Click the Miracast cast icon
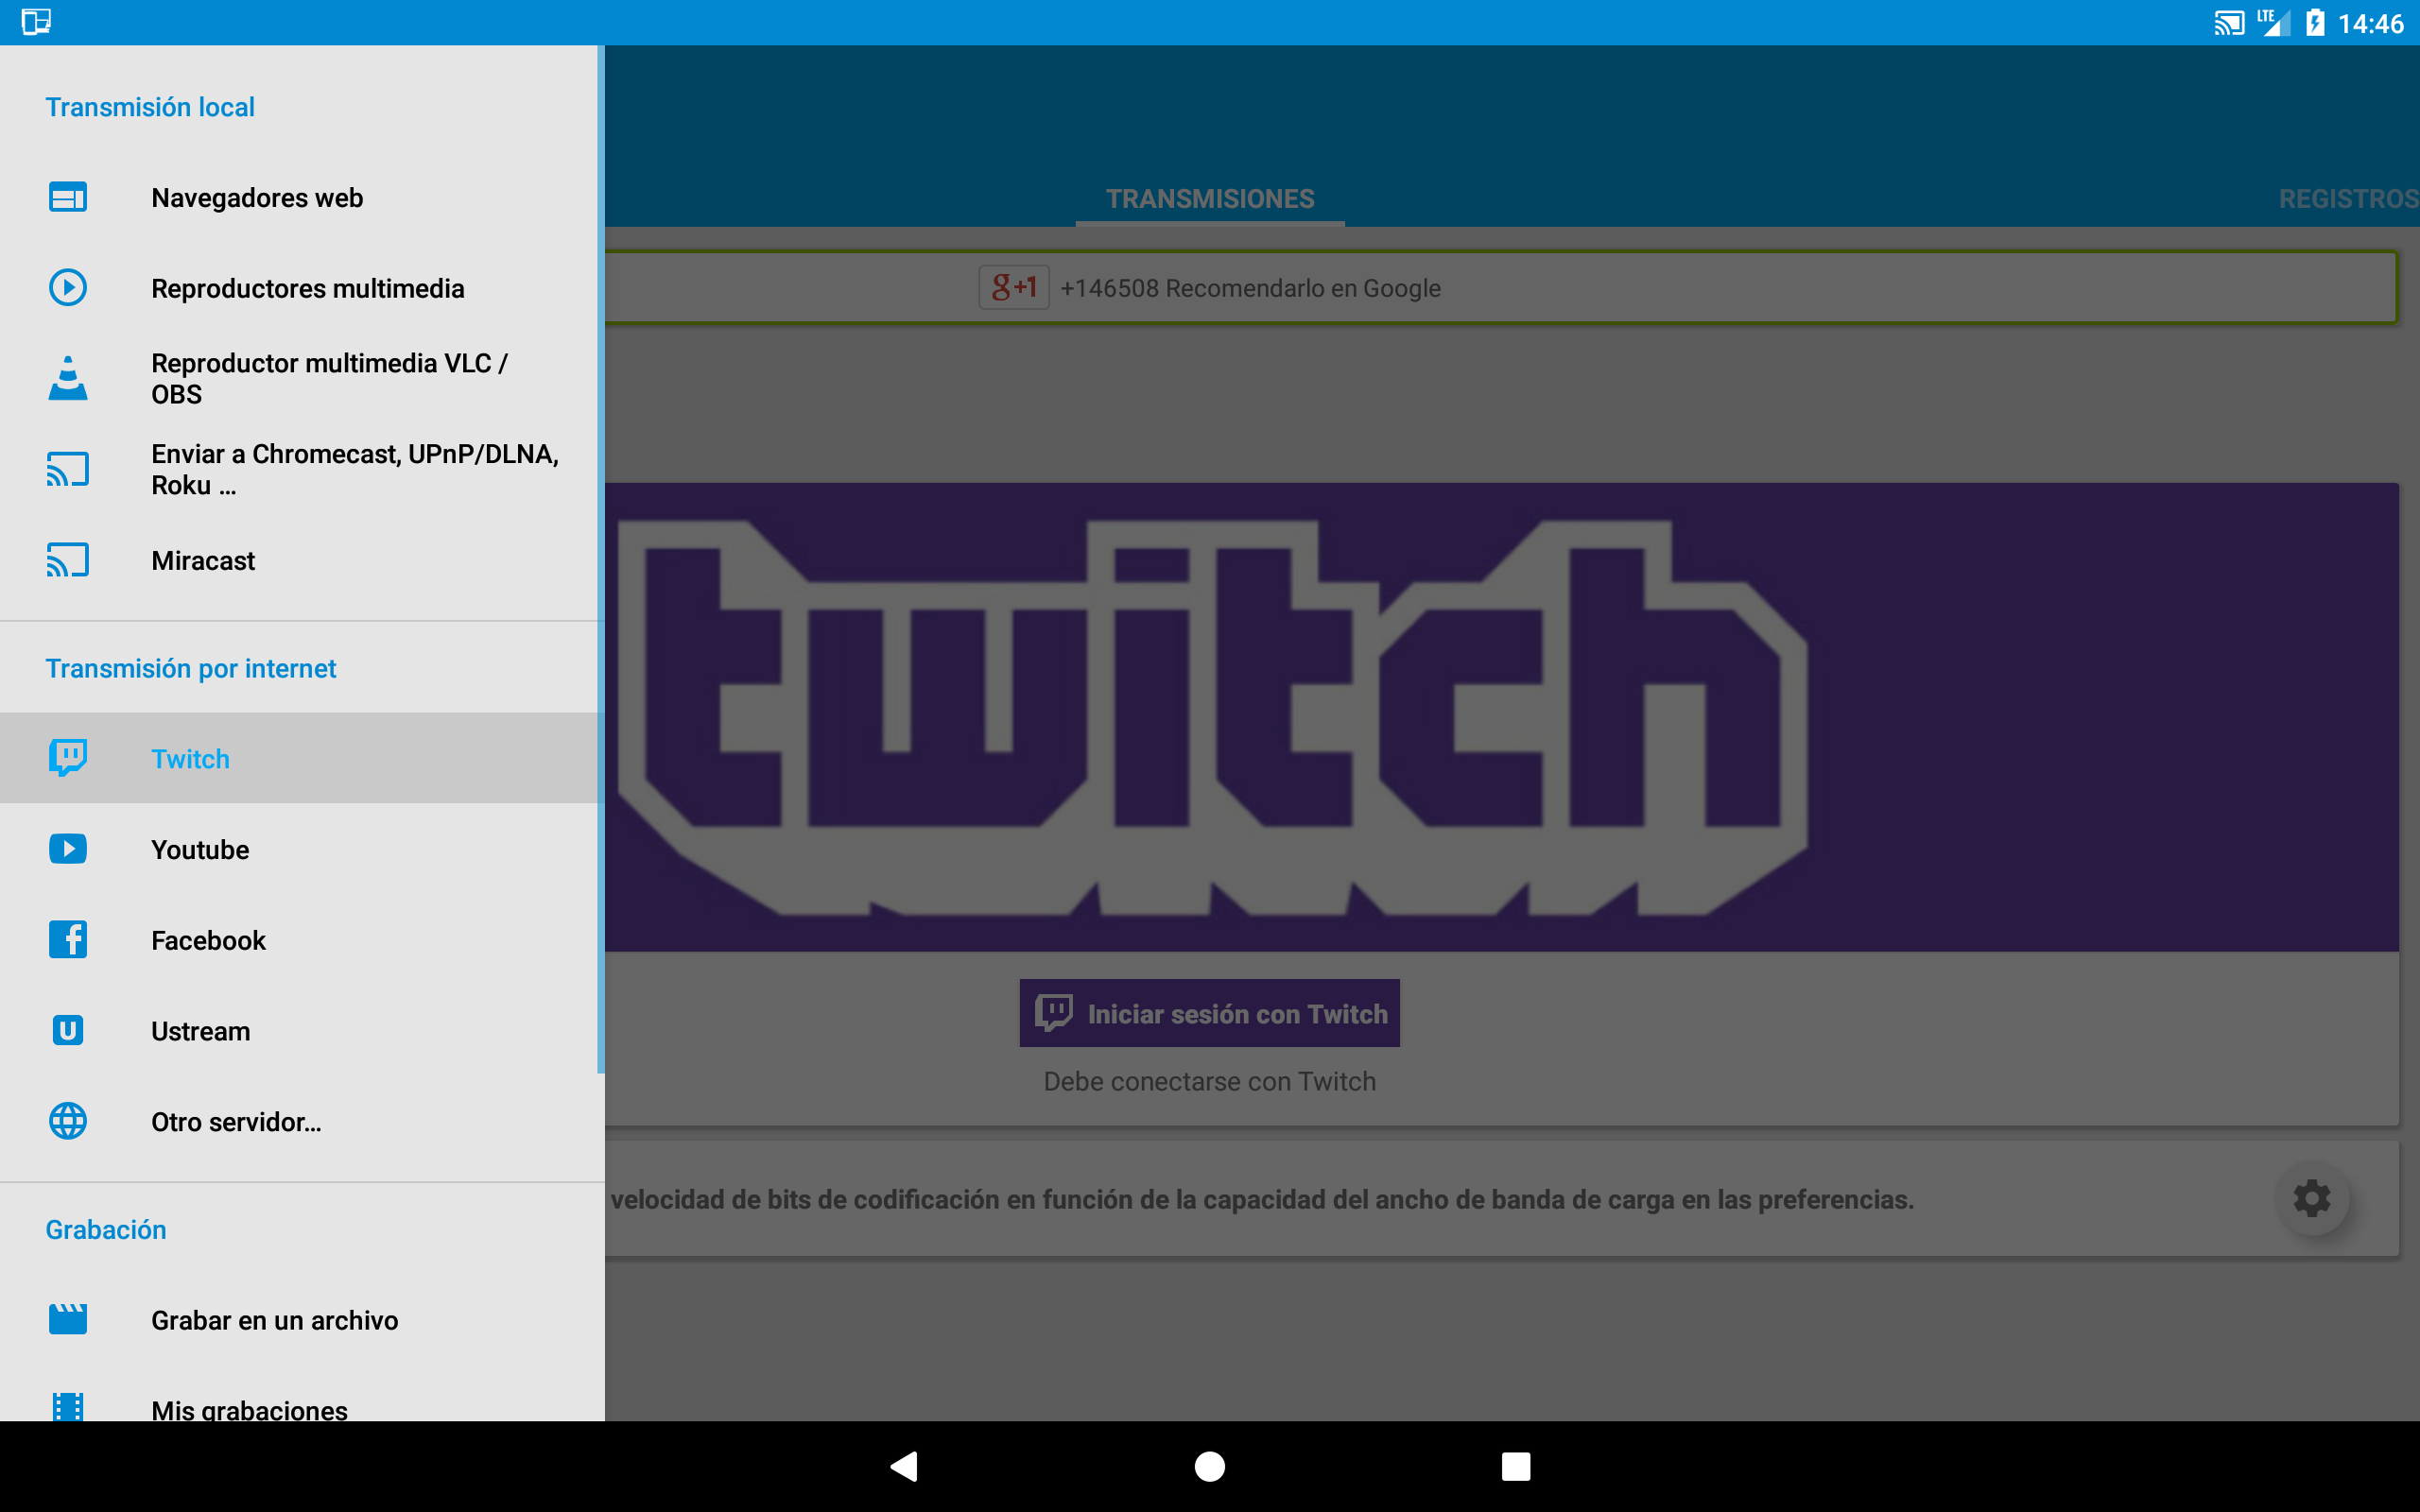This screenshot has height=1512, width=2420. point(68,560)
